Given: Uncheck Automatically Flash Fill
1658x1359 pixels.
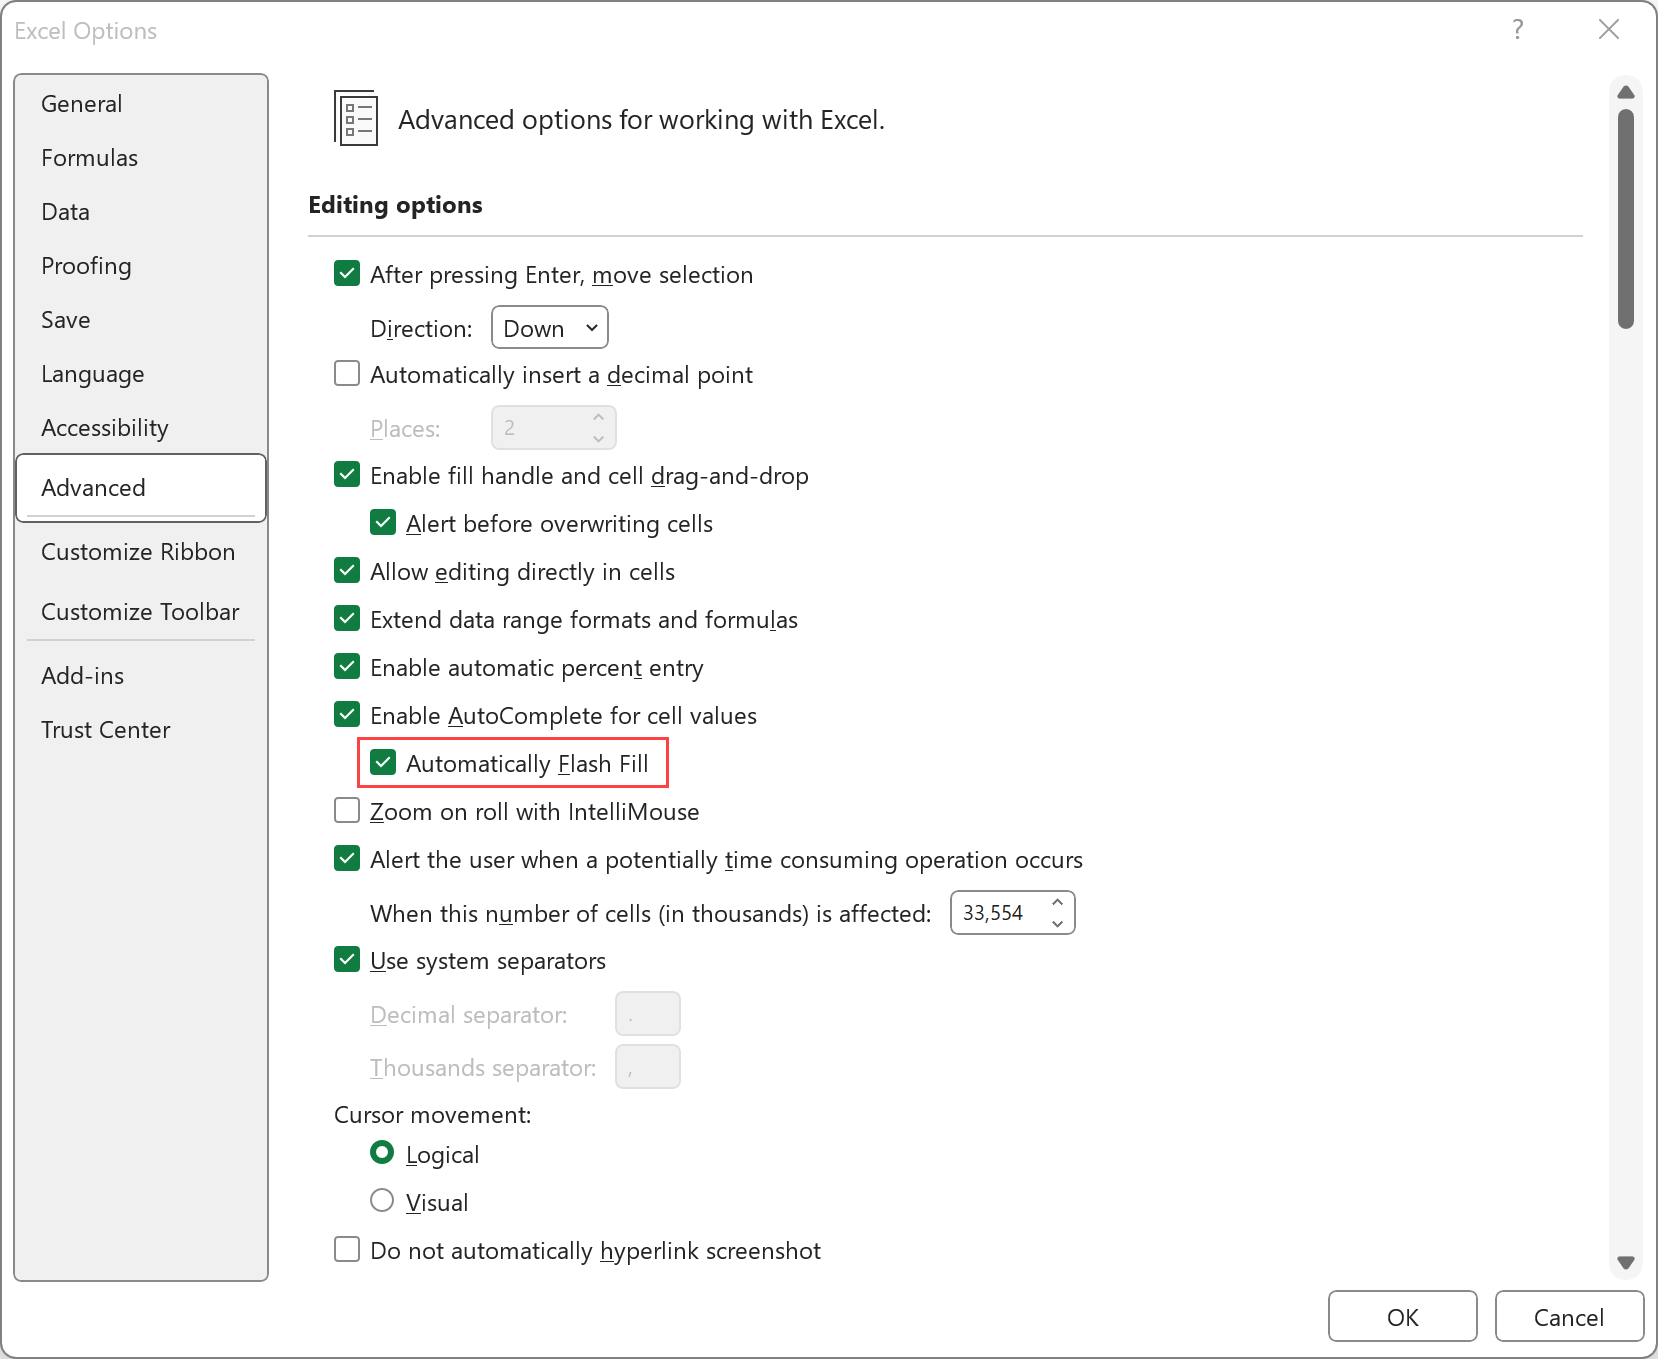Looking at the screenshot, I should (x=383, y=763).
